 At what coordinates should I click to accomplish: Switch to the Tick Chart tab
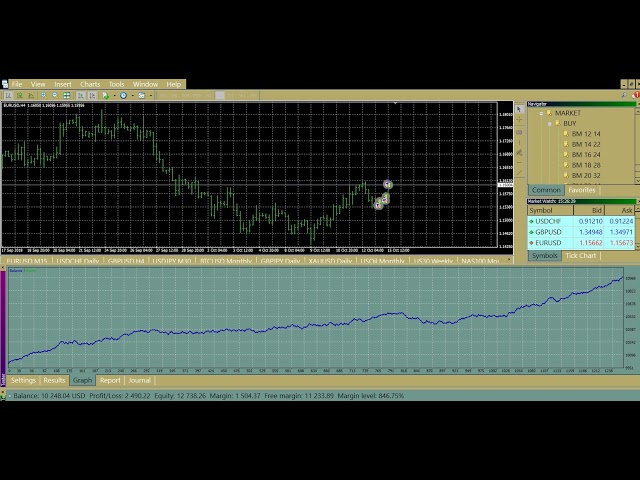coord(581,255)
